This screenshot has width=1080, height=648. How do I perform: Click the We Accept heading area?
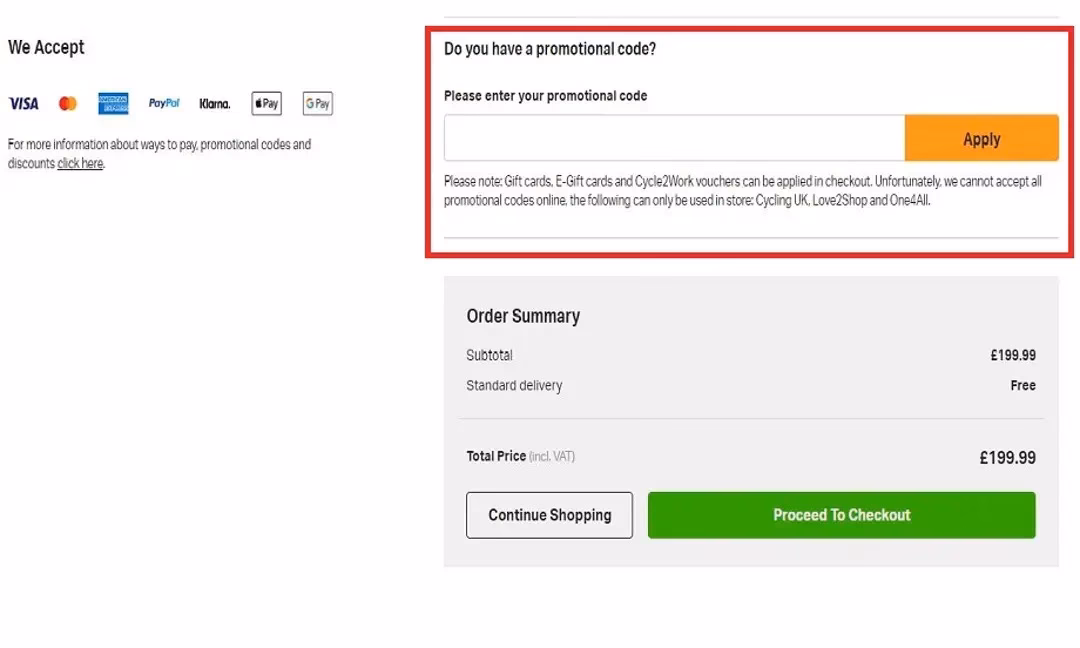pyautogui.click(x=46, y=46)
